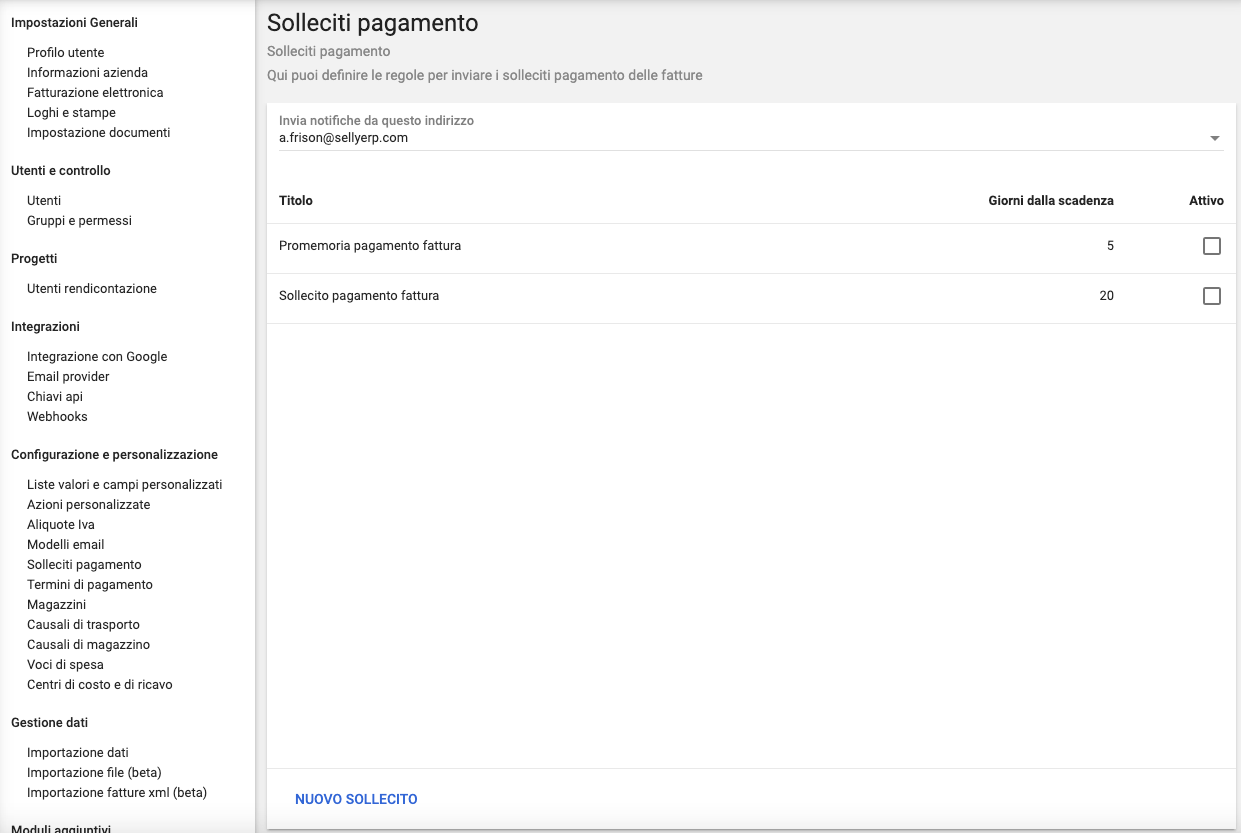This screenshot has width=1241, height=833.
Task: Click the Gestione dati section heading
Action: [49, 722]
